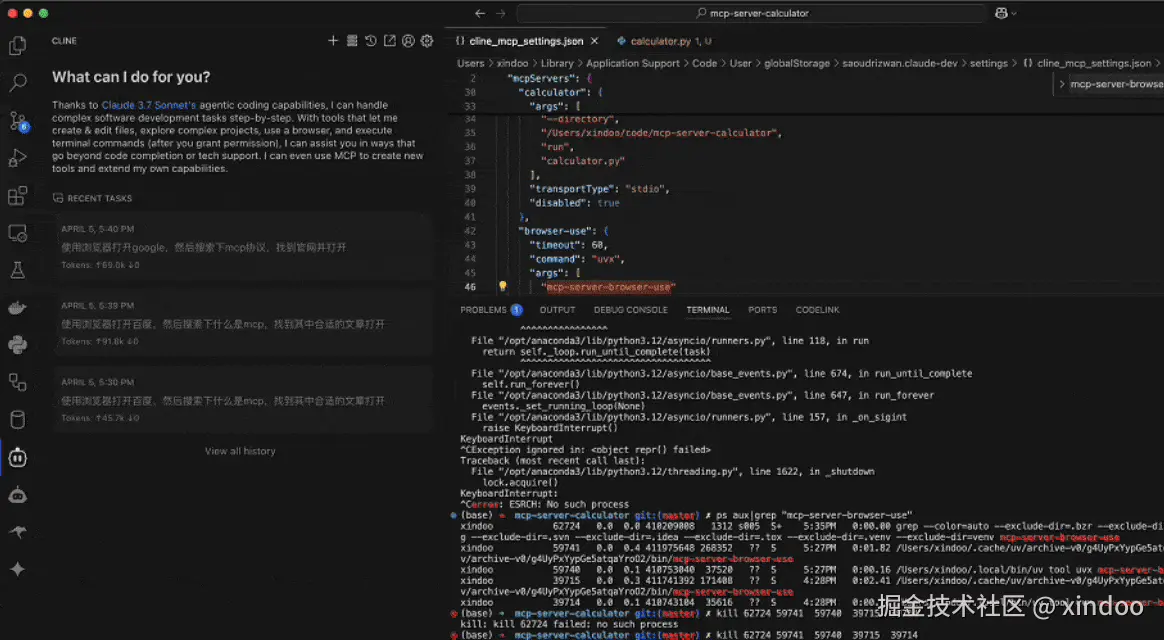
Task: Open Extensions view in activity bar
Action: click(x=17, y=195)
